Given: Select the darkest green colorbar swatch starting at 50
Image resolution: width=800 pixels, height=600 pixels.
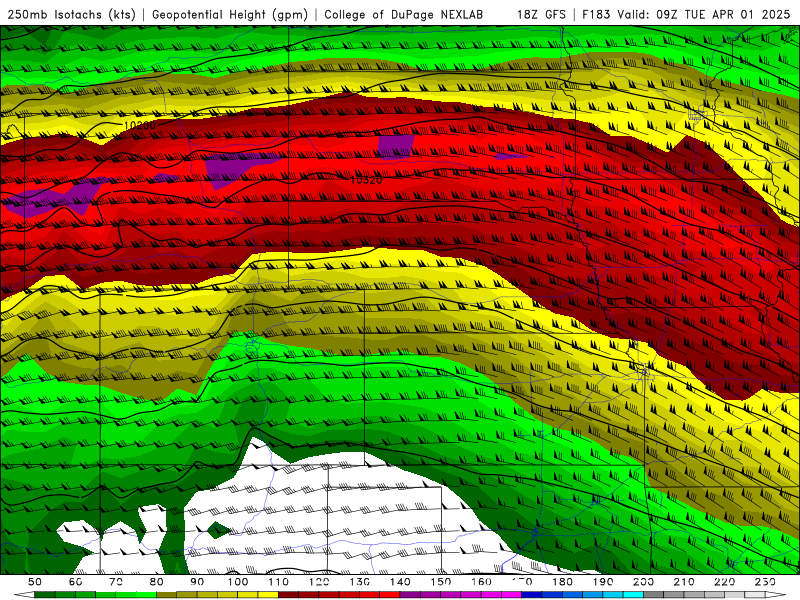Looking at the screenshot, I should point(44,595).
